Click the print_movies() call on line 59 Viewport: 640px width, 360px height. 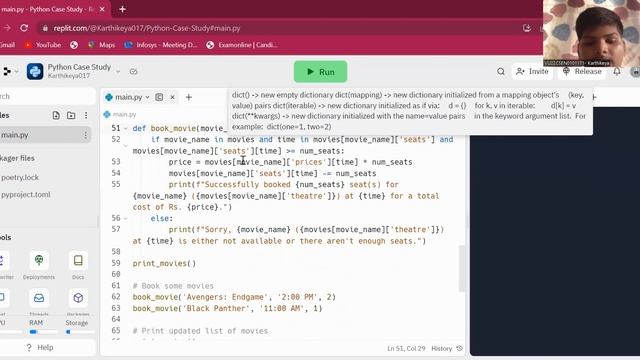tap(164, 264)
